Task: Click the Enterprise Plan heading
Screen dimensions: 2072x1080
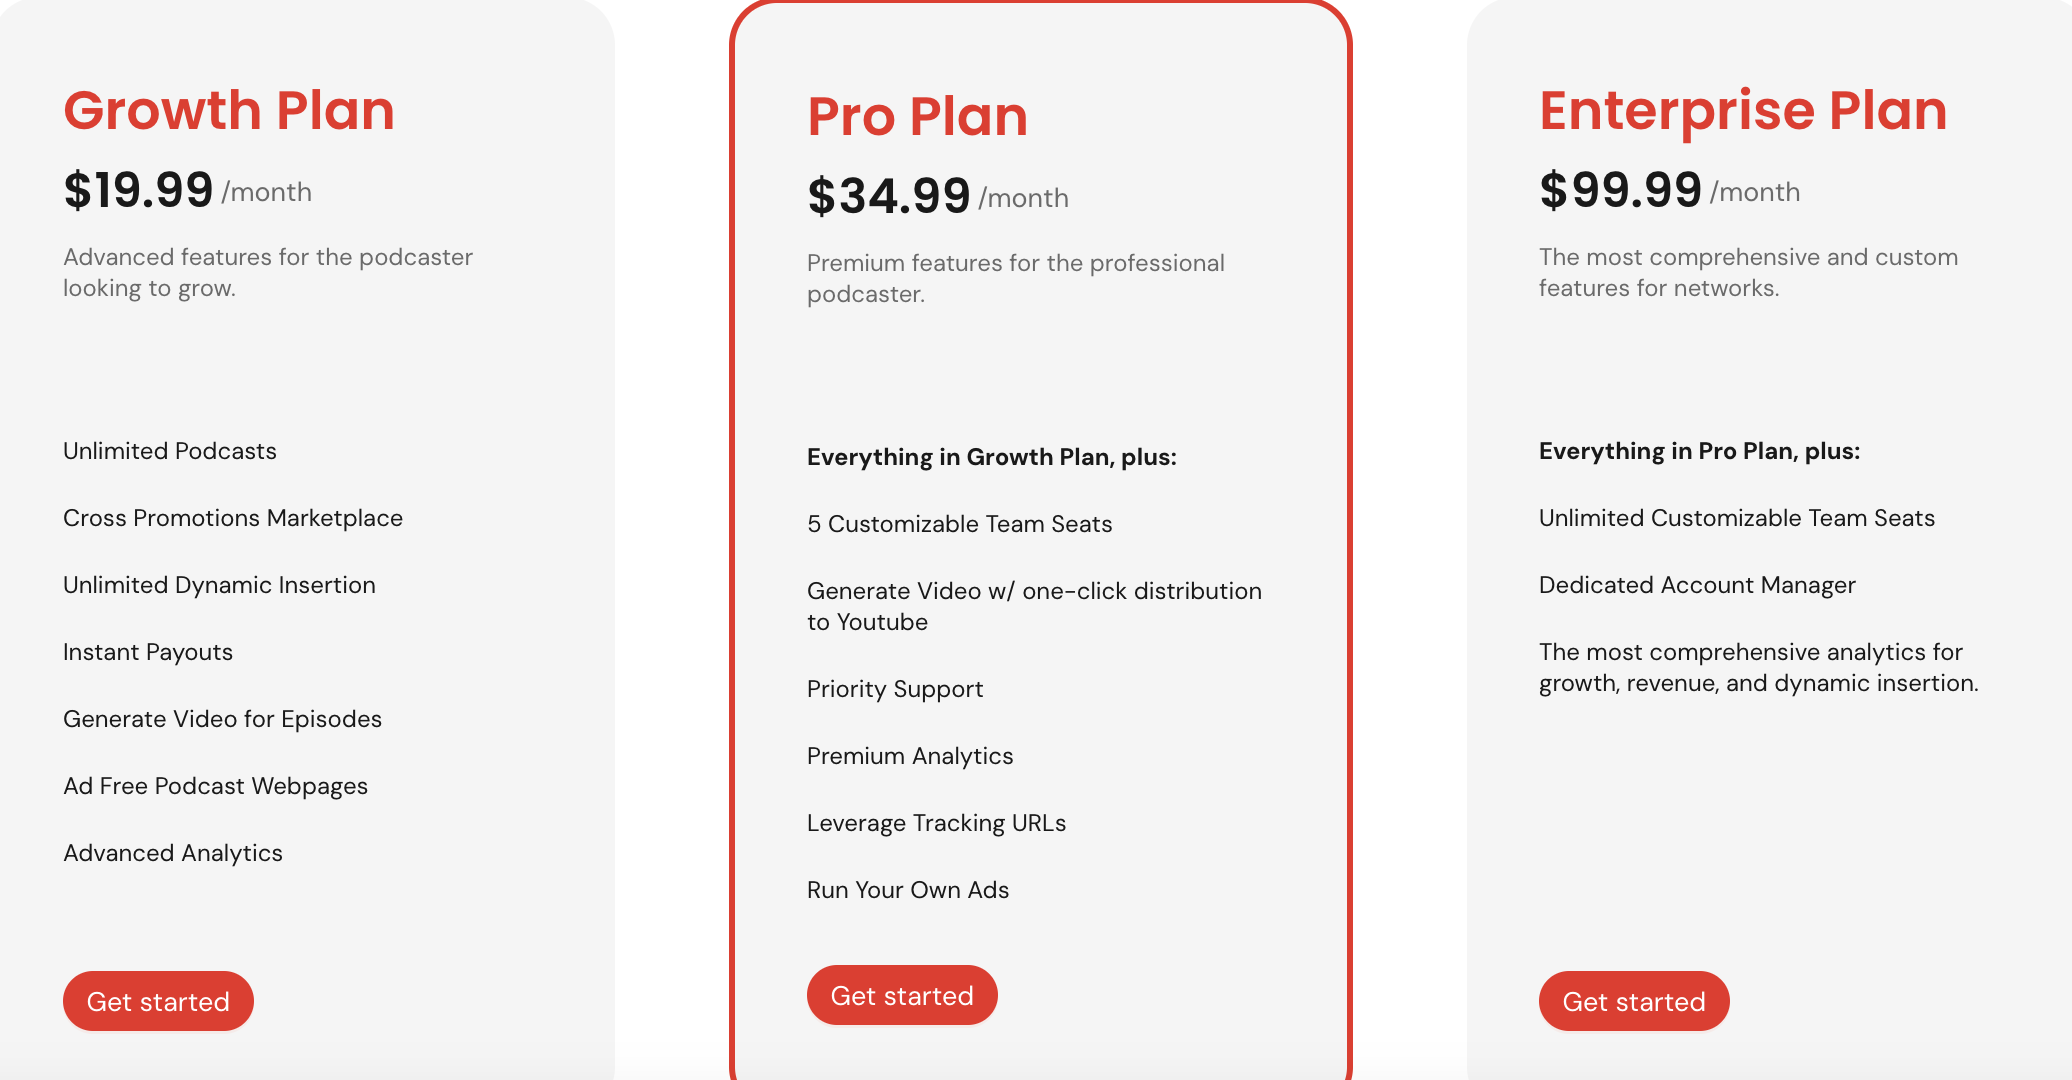Action: coord(1743,110)
